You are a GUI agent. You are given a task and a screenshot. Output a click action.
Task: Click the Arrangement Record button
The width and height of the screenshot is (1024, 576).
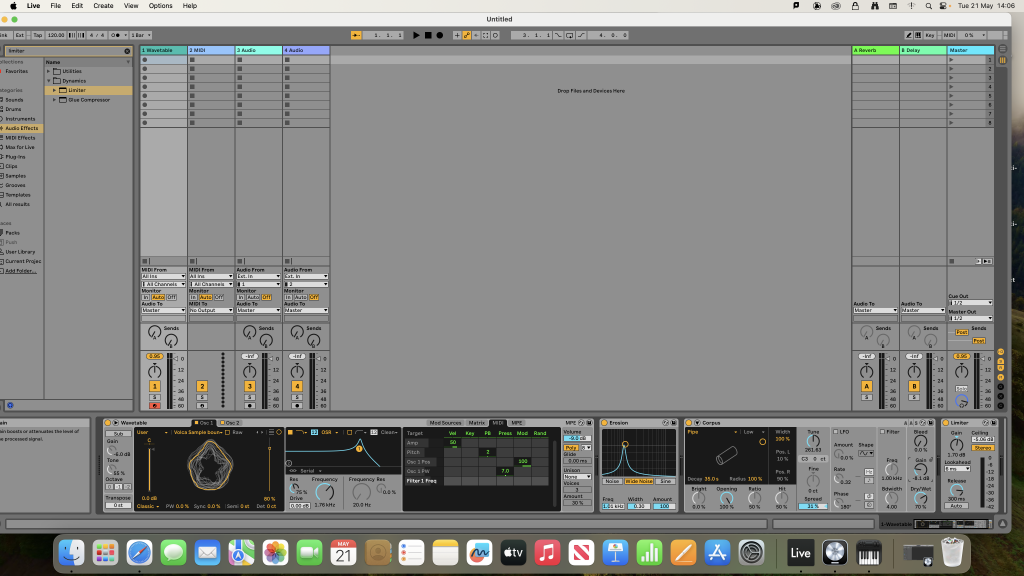point(440,35)
